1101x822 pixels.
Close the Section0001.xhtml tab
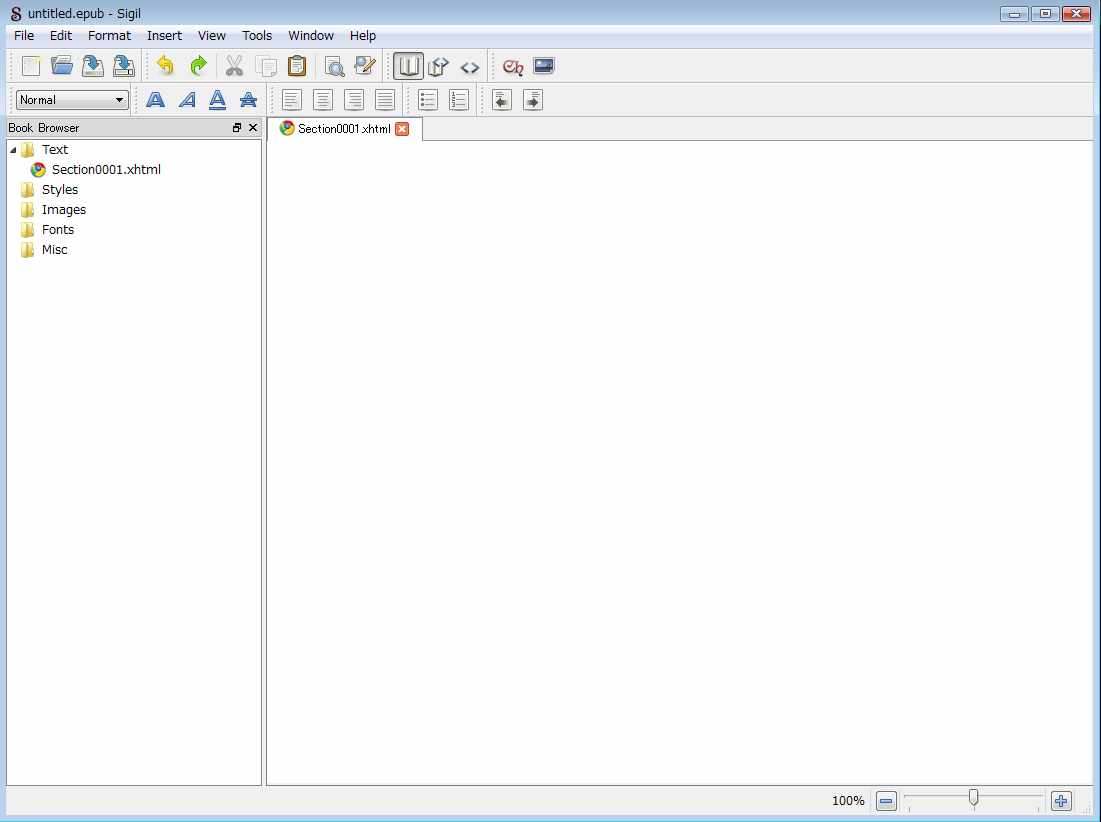402,129
